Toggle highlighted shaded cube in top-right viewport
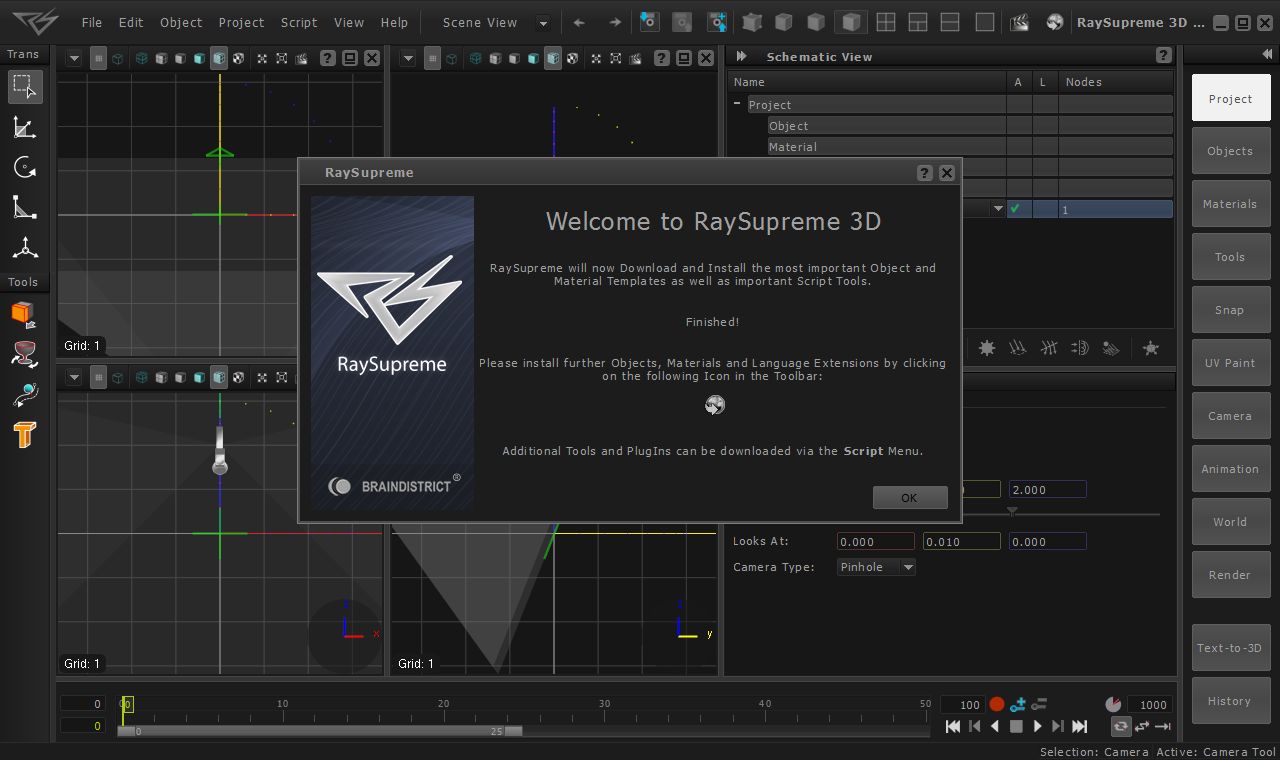The image size is (1280, 760). [x=553, y=59]
